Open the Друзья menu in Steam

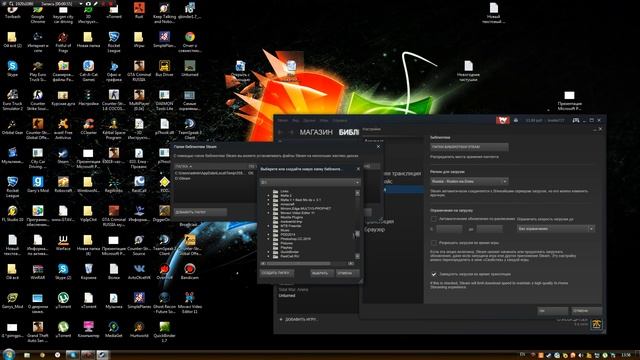(309, 120)
